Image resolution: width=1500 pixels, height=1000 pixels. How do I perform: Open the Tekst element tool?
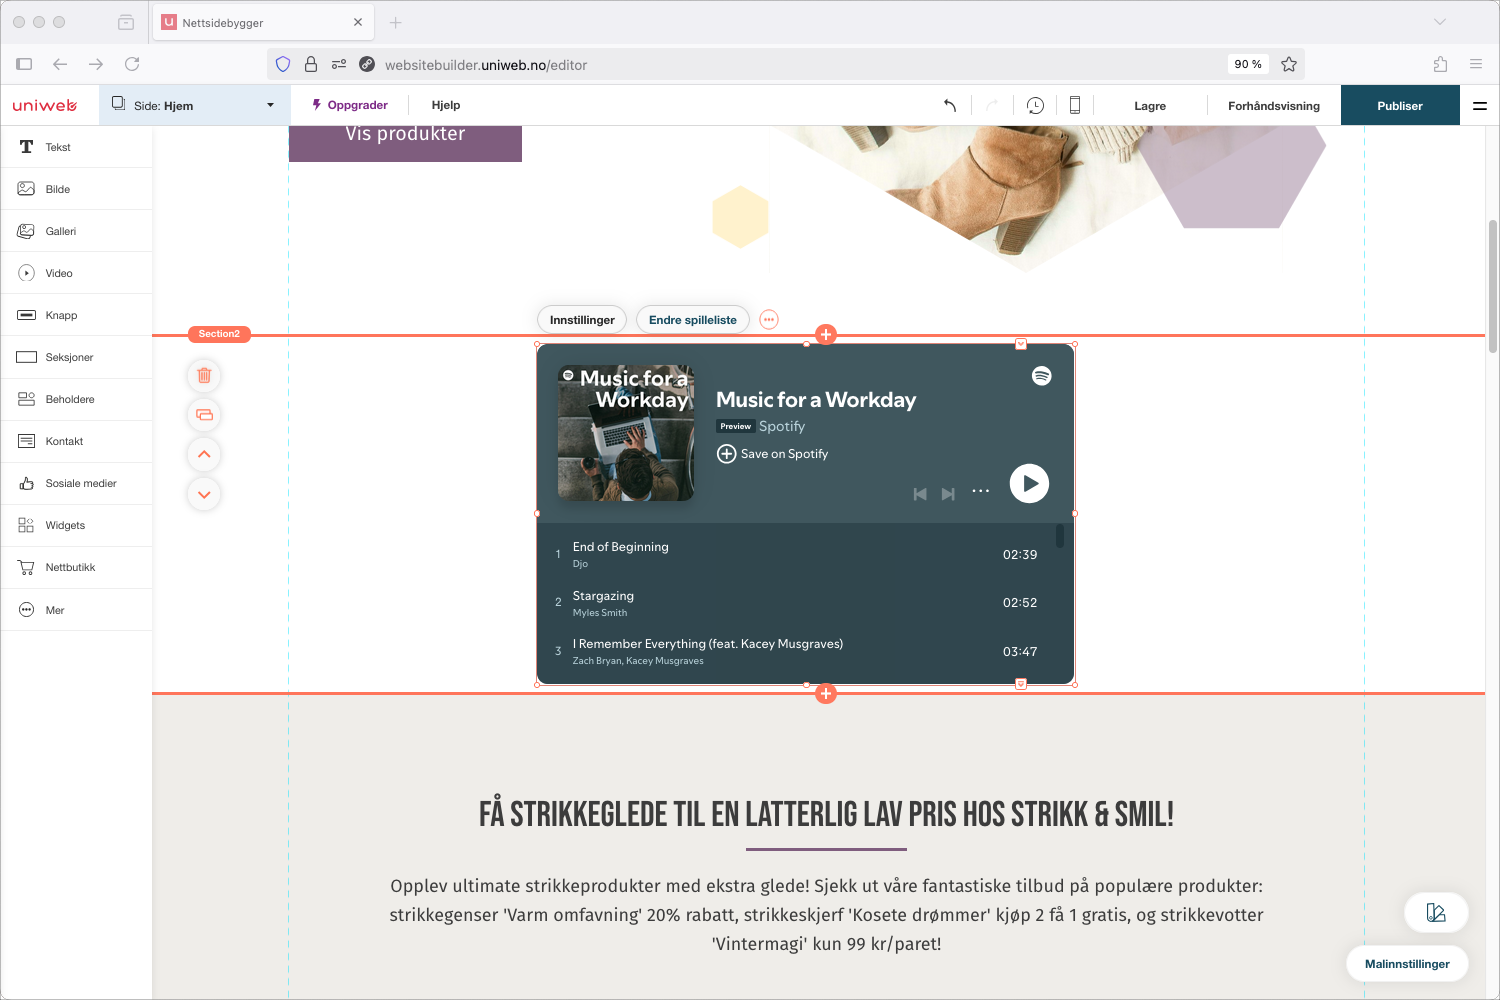pyautogui.click(x=76, y=147)
